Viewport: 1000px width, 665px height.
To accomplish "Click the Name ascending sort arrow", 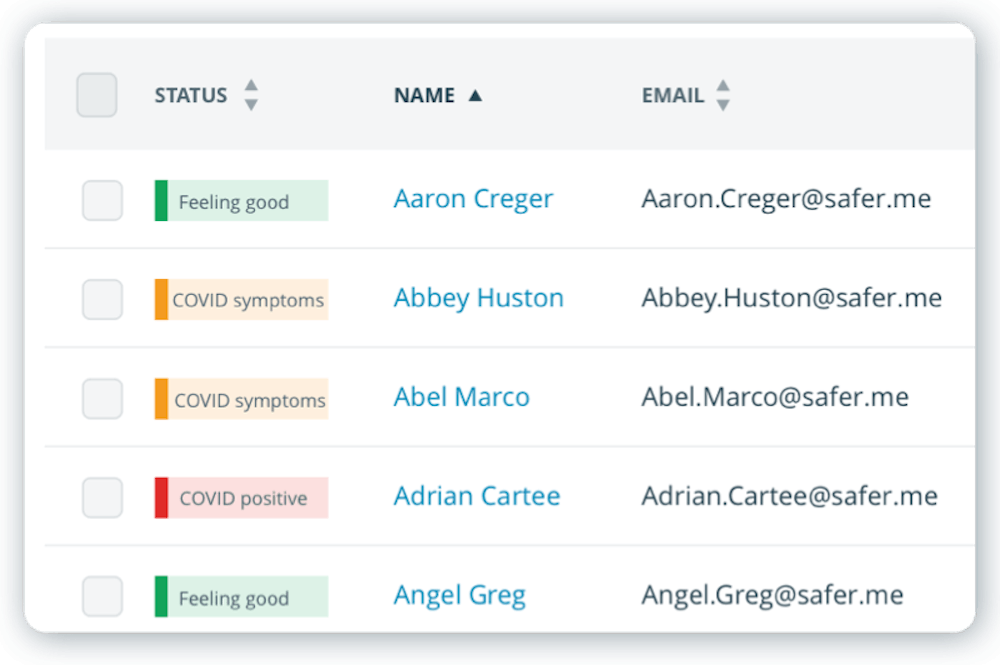I will click(x=475, y=96).
